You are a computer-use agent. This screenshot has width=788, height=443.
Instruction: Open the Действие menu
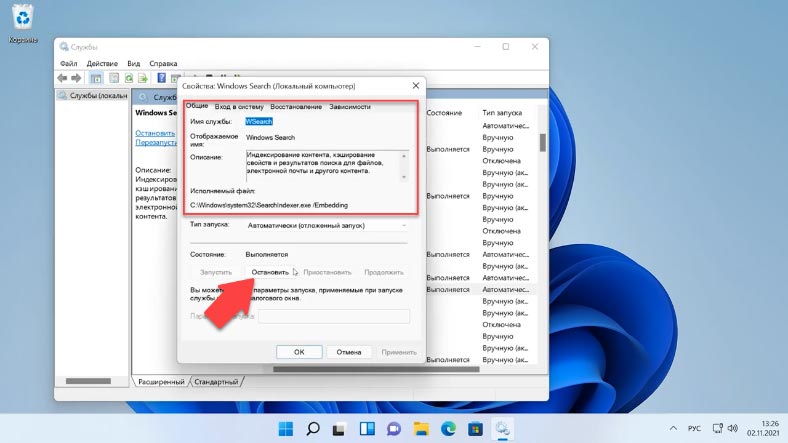point(102,63)
